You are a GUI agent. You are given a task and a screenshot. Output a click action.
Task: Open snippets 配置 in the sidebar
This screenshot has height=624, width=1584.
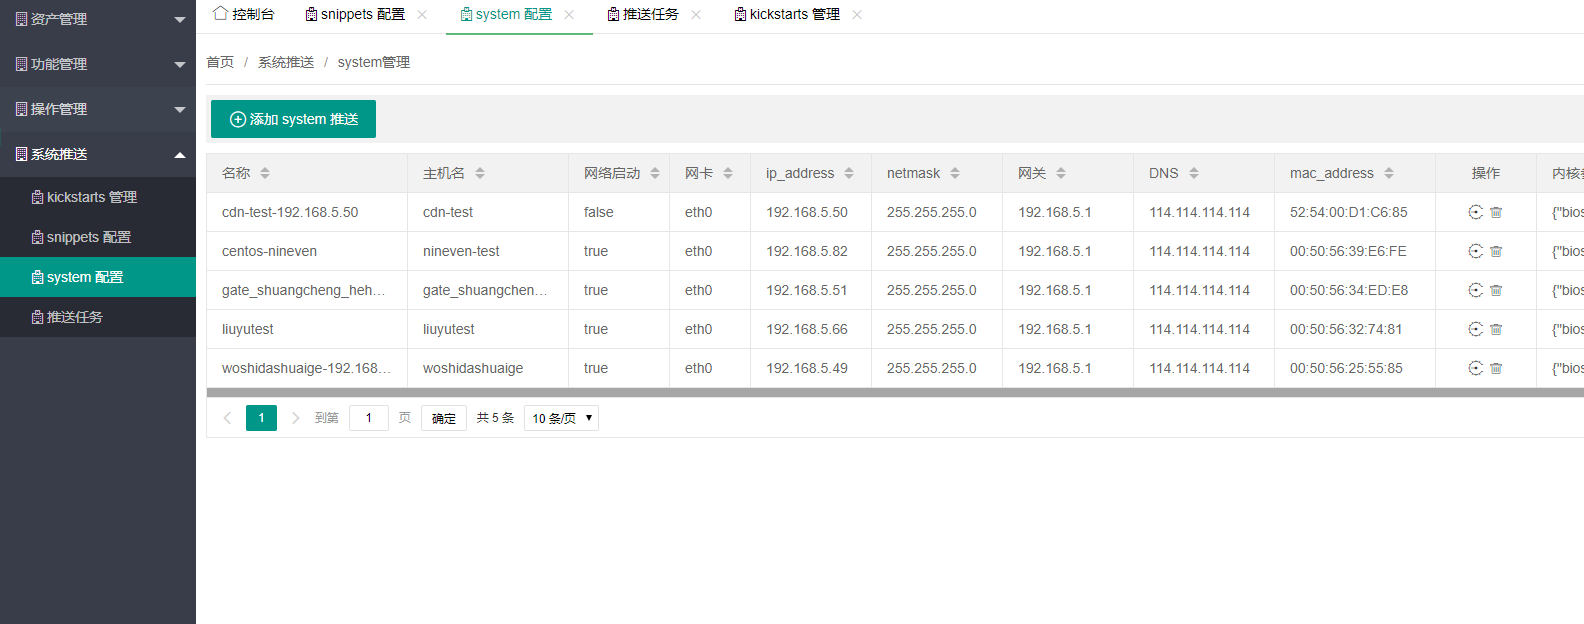tap(98, 237)
